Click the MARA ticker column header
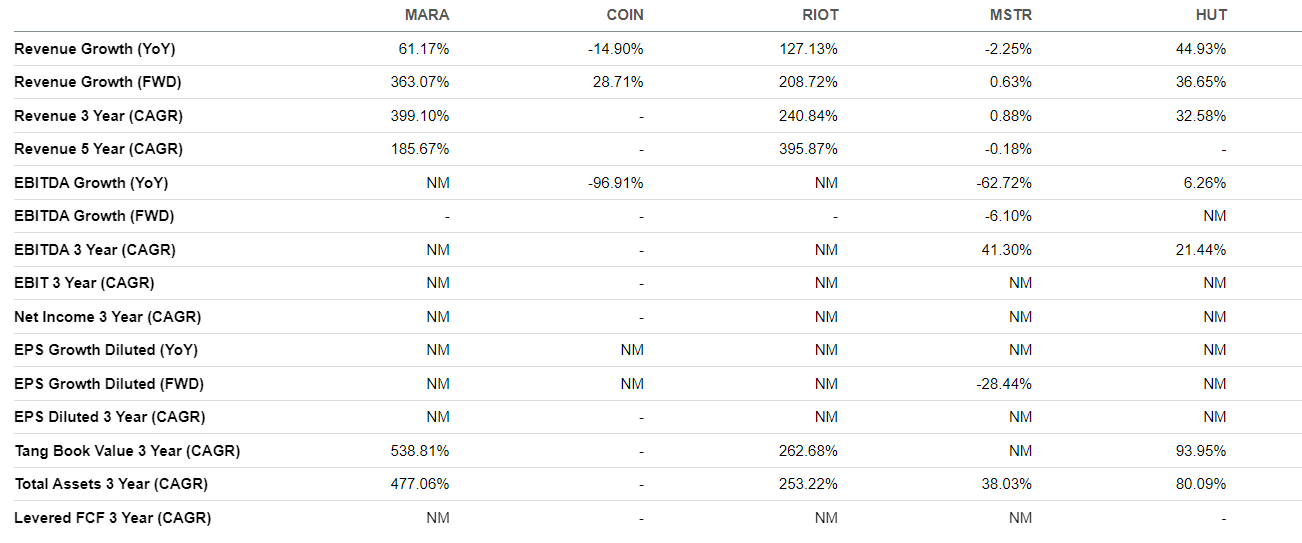This screenshot has width=1302, height=543. tap(427, 15)
